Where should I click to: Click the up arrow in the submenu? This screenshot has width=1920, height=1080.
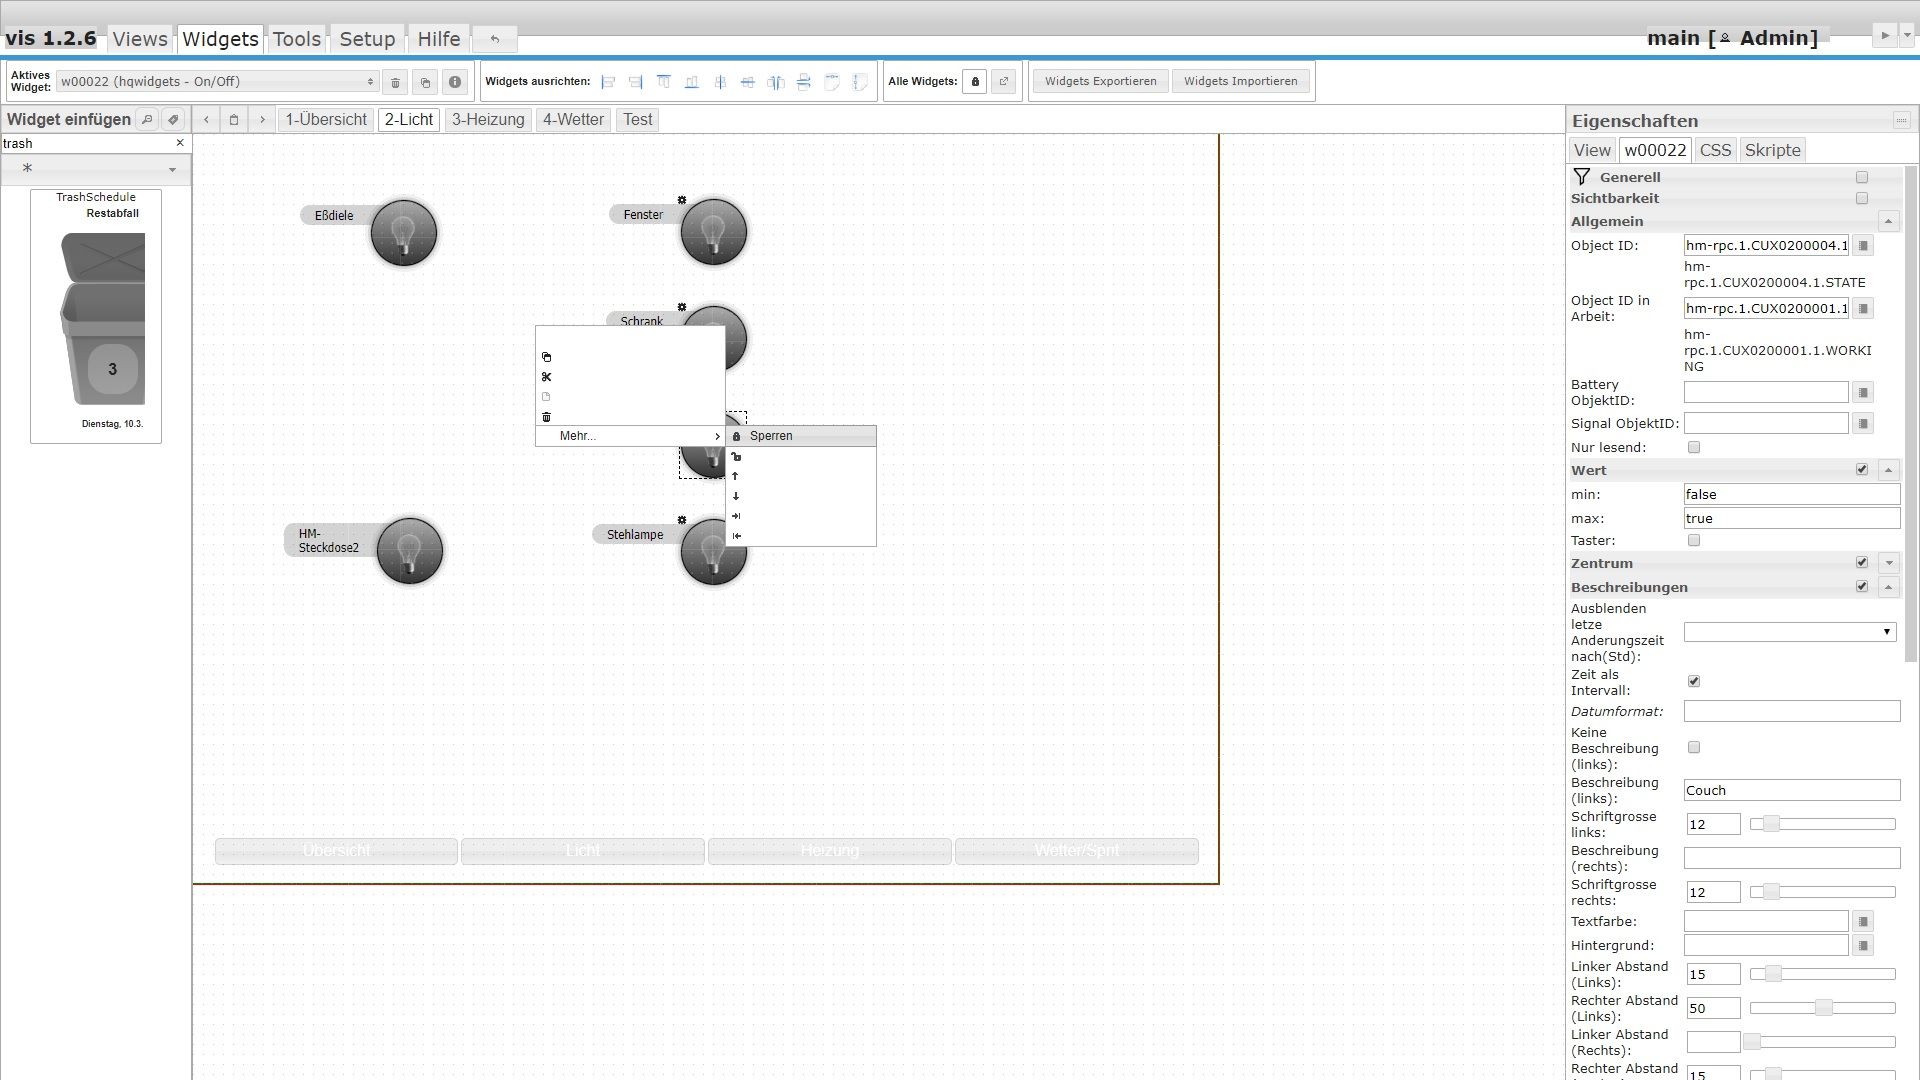coord(736,476)
